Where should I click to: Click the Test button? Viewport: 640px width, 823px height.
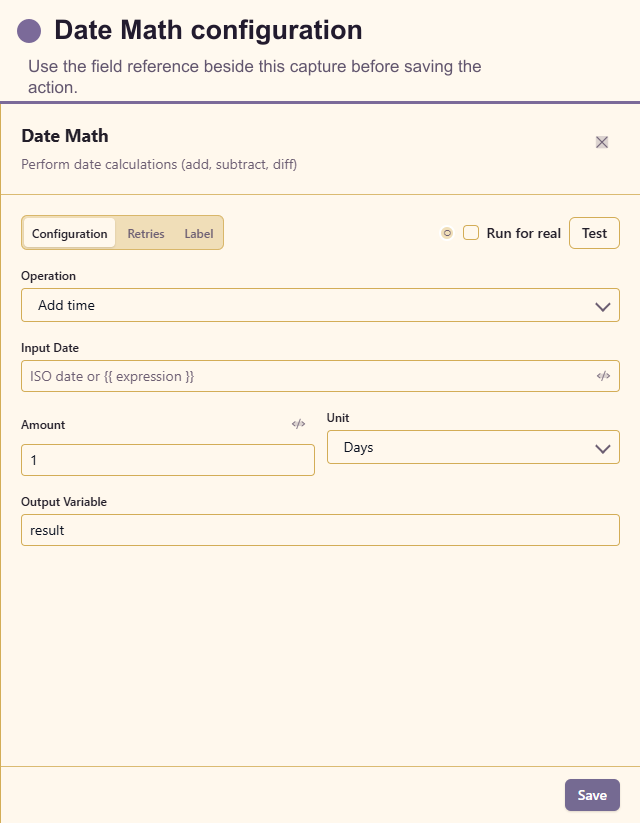tap(594, 233)
